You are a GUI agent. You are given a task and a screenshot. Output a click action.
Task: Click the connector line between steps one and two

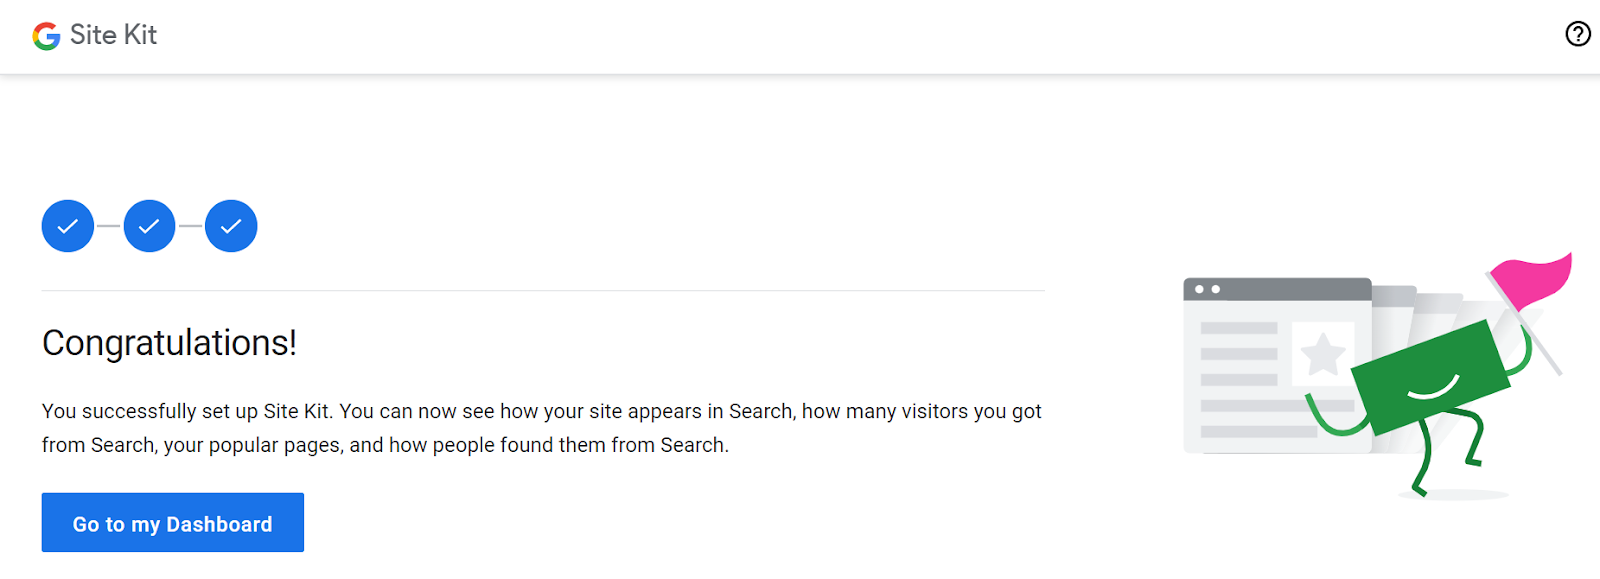pyautogui.click(x=109, y=226)
